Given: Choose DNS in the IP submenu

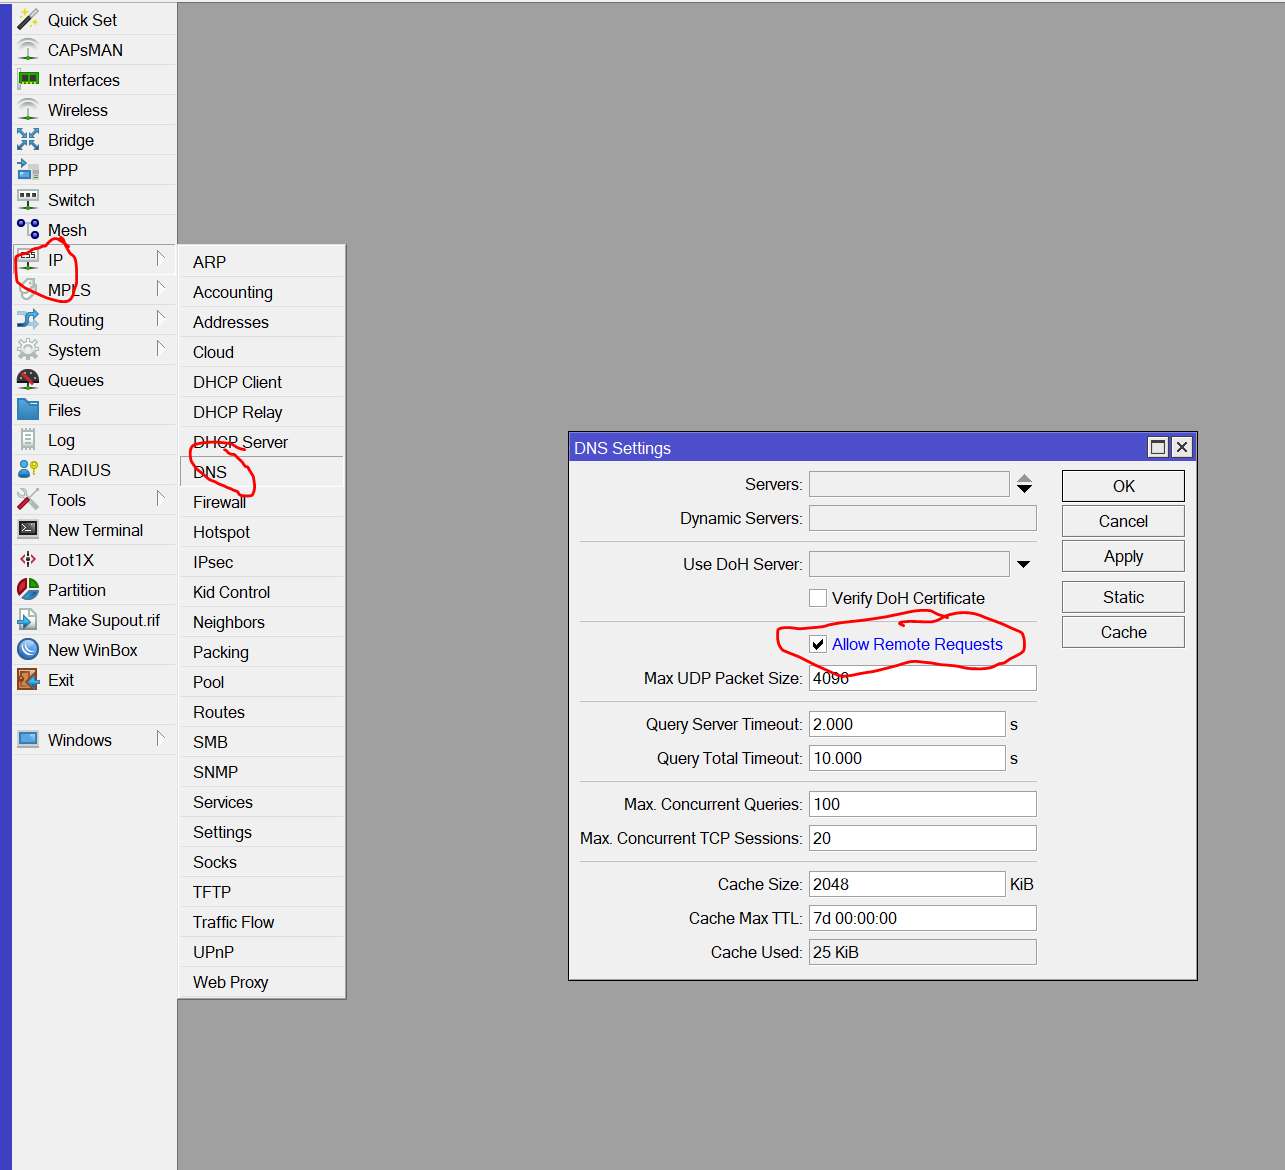Looking at the screenshot, I should (x=262, y=472).
